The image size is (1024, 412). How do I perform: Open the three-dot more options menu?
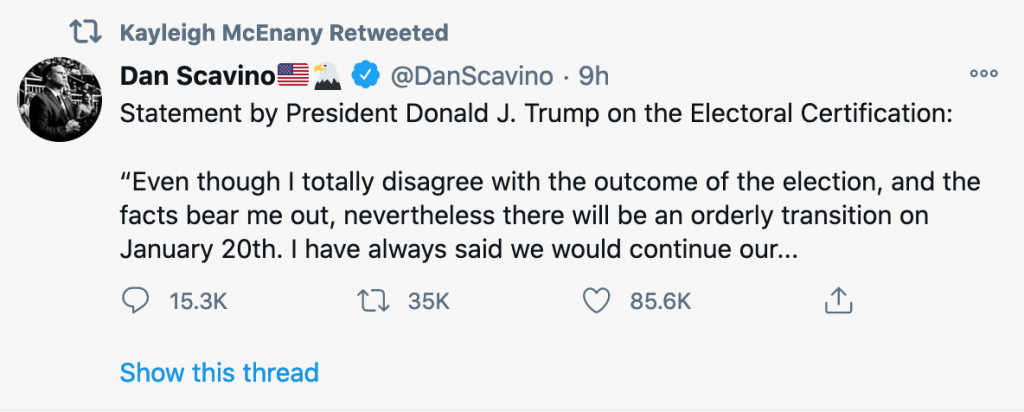[x=984, y=74]
